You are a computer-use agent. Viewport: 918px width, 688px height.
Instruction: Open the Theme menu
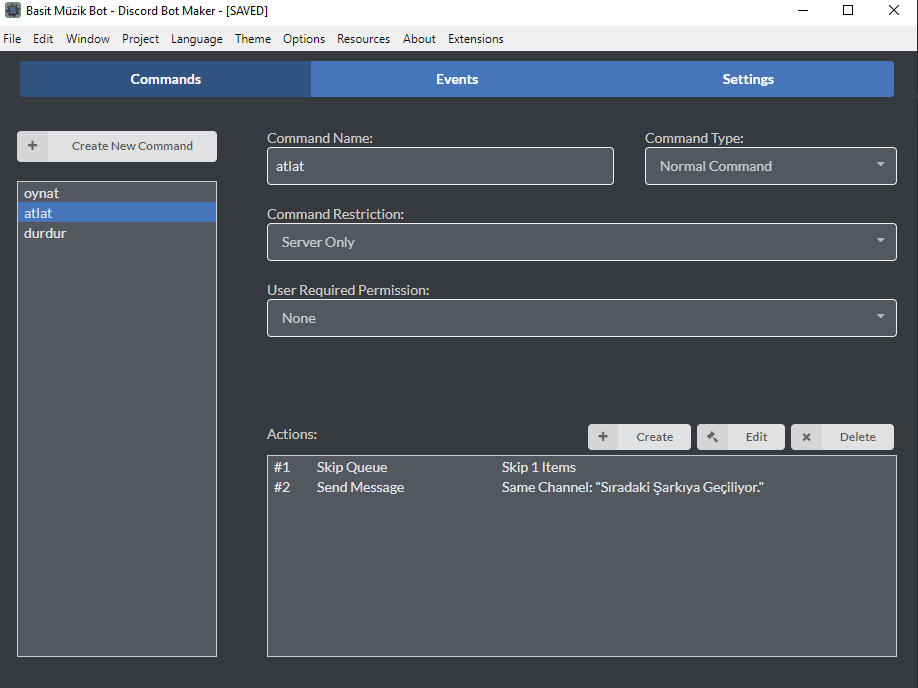point(253,39)
